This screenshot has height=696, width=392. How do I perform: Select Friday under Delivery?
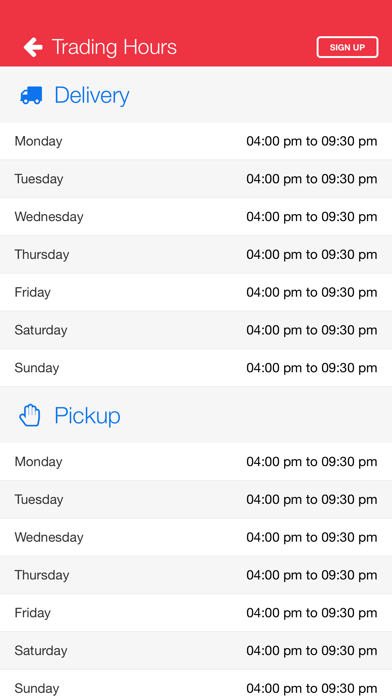coord(32,292)
